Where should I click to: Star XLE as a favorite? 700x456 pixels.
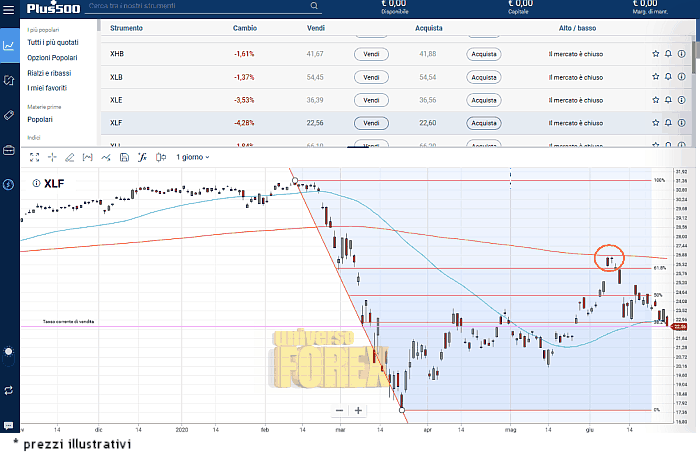click(655, 100)
